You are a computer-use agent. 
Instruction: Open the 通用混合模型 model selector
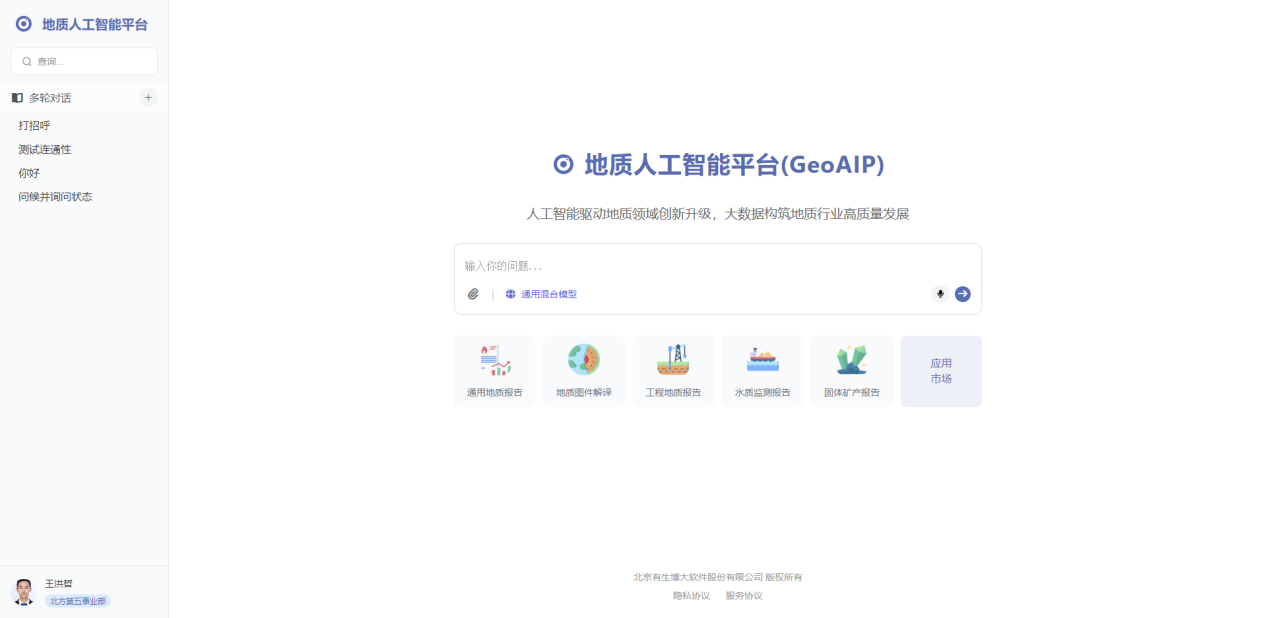click(x=541, y=294)
